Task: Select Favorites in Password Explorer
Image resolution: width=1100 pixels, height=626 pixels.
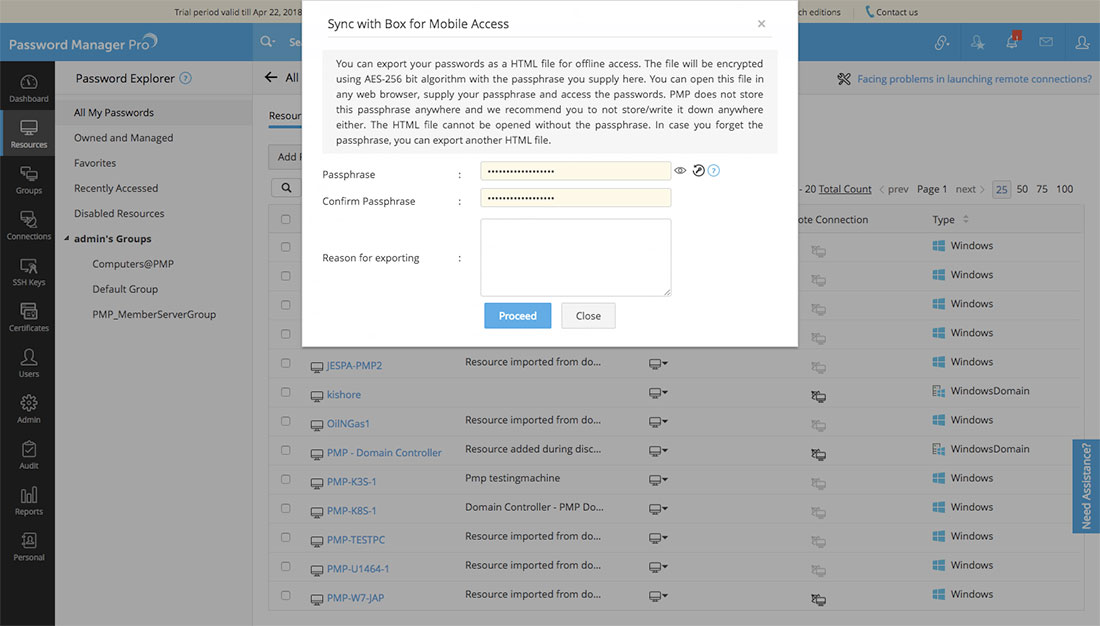Action: coord(95,163)
